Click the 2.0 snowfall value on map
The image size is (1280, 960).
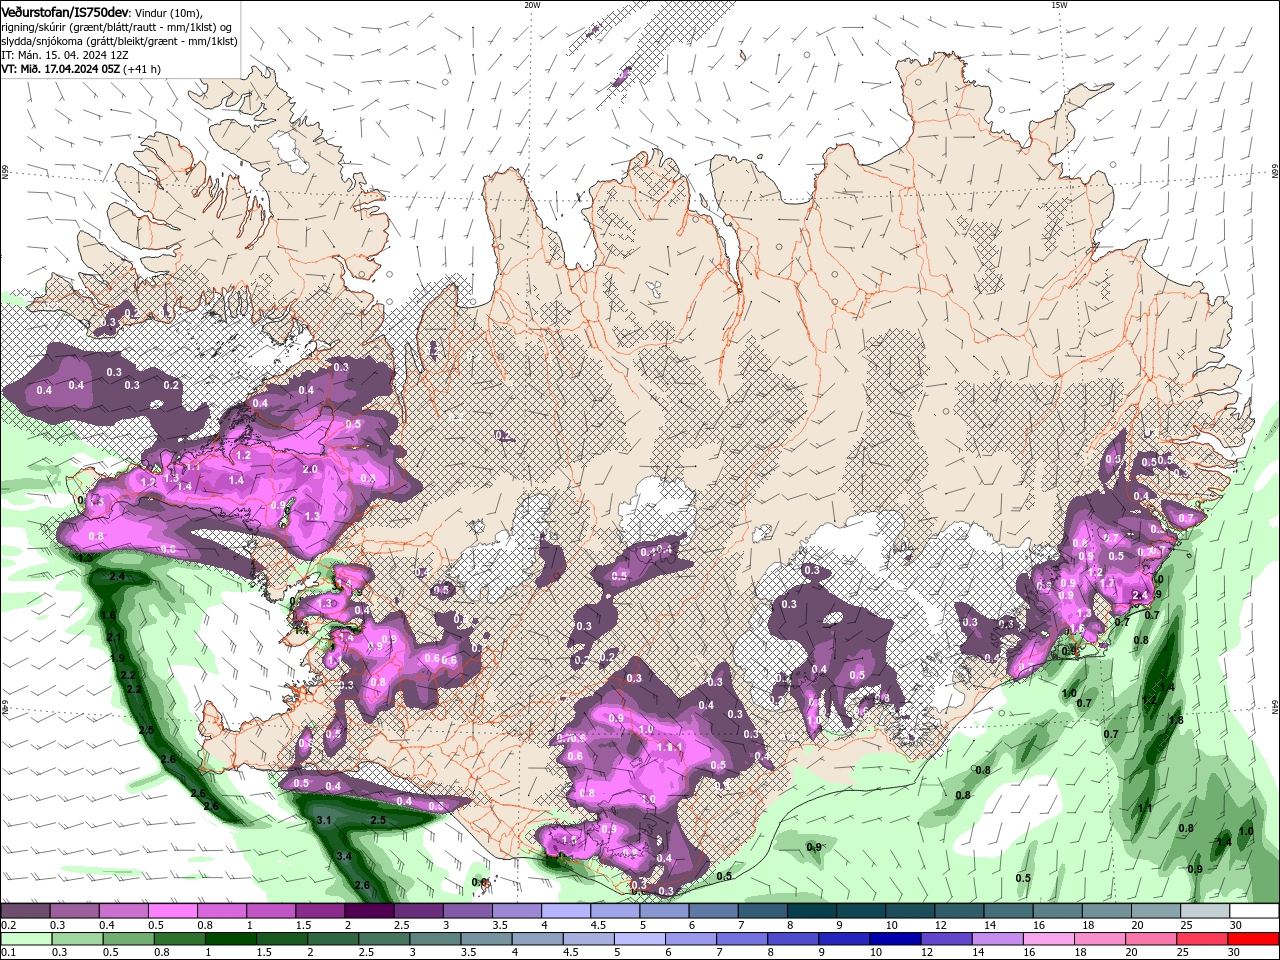coord(310,469)
